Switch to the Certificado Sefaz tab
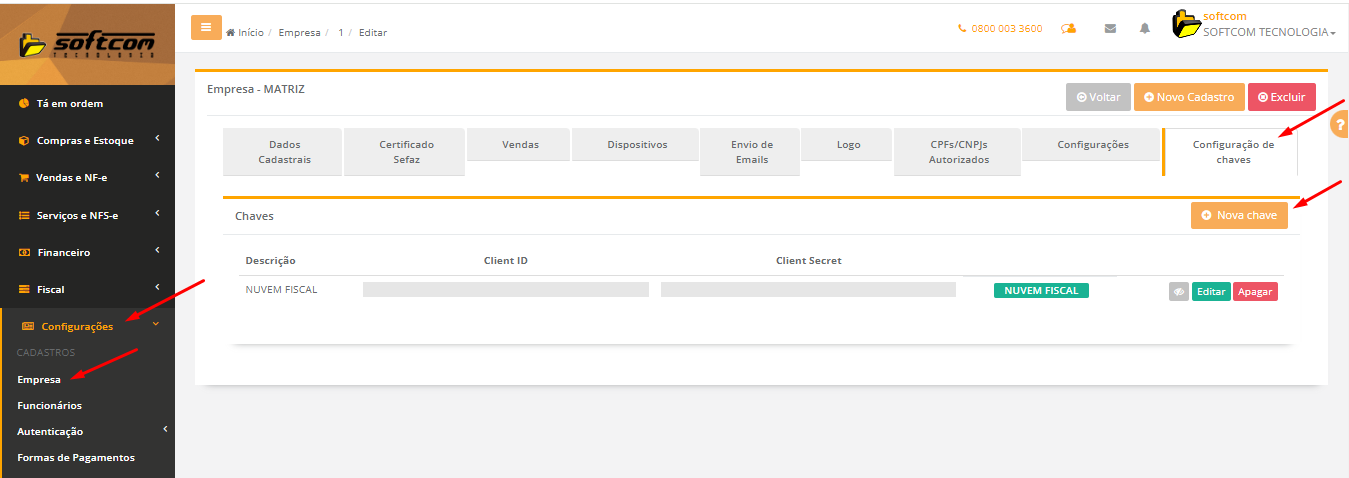1349x478 pixels. tap(406, 152)
